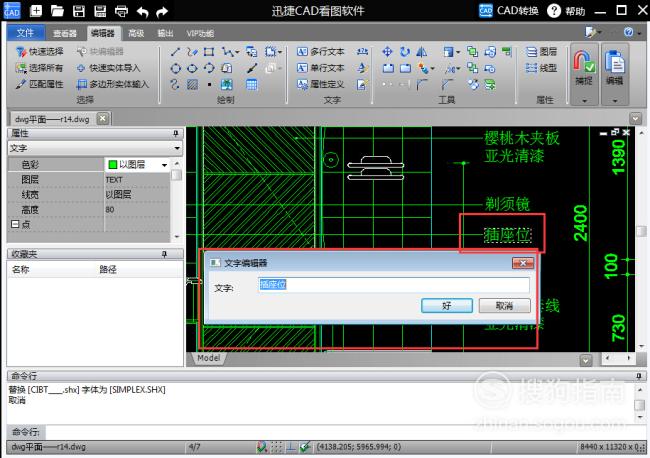Open the color 'By Layer' dropdown
The width and height of the screenshot is (650, 458).
(165, 165)
